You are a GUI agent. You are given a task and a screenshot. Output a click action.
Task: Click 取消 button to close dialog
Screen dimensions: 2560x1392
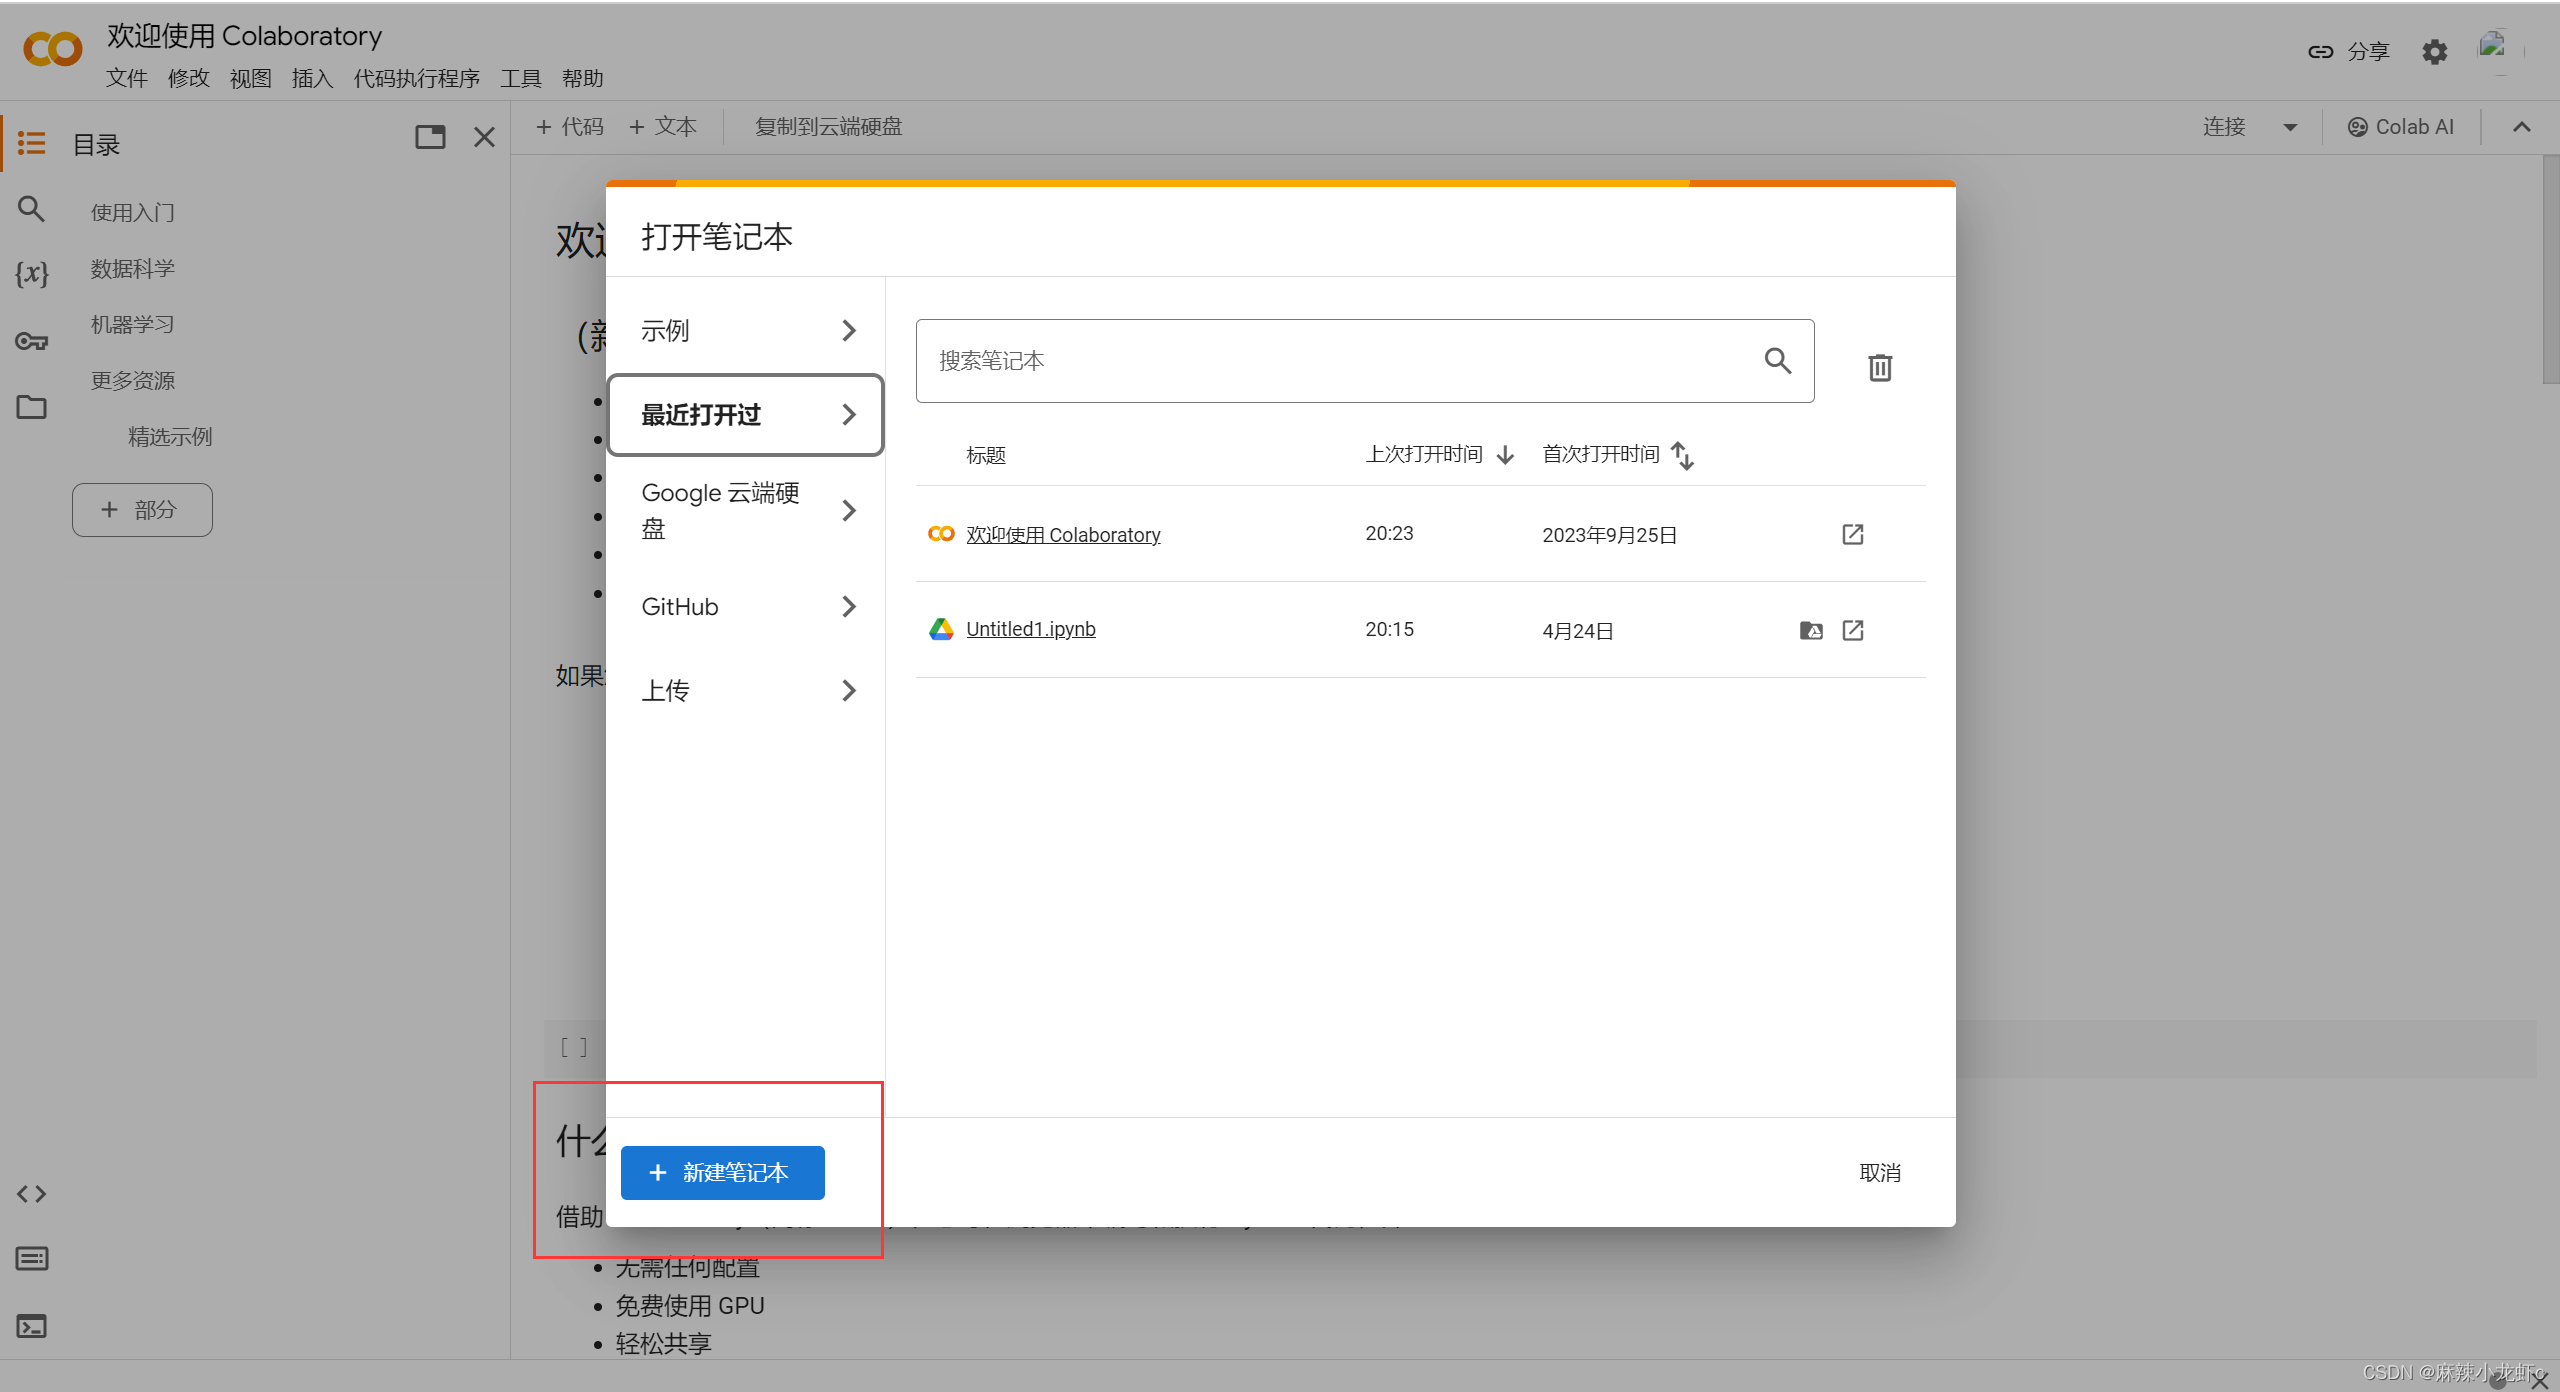pyautogui.click(x=1881, y=1173)
